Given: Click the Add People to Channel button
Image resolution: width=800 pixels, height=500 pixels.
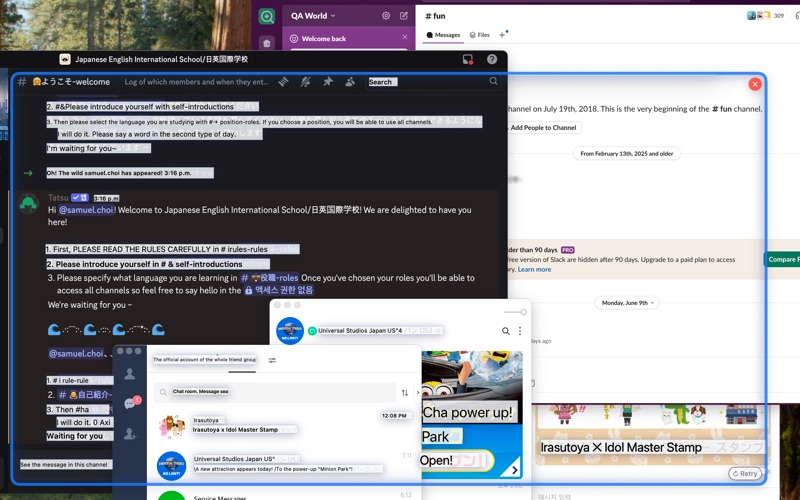Looking at the screenshot, I should click(543, 128).
